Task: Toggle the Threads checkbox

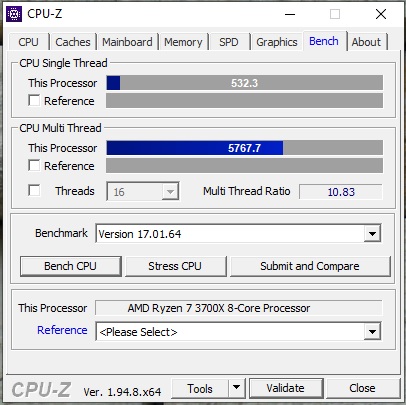Action: (x=34, y=191)
